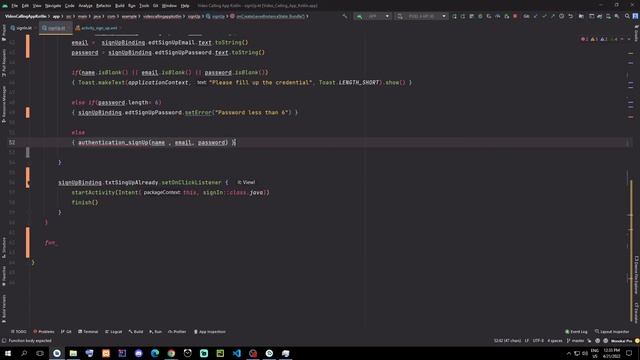This screenshot has width=640, height=360.
Task: Open the Terminal tool window
Action: pos(88,332)
